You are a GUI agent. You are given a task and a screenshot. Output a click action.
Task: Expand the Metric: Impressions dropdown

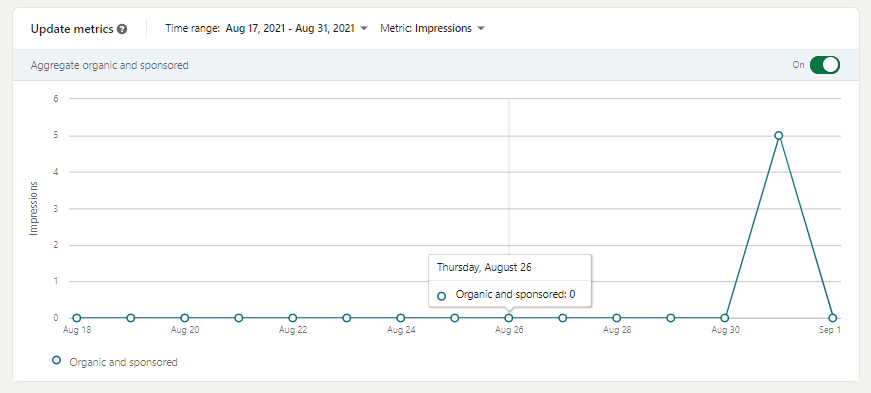pos(432,28)
